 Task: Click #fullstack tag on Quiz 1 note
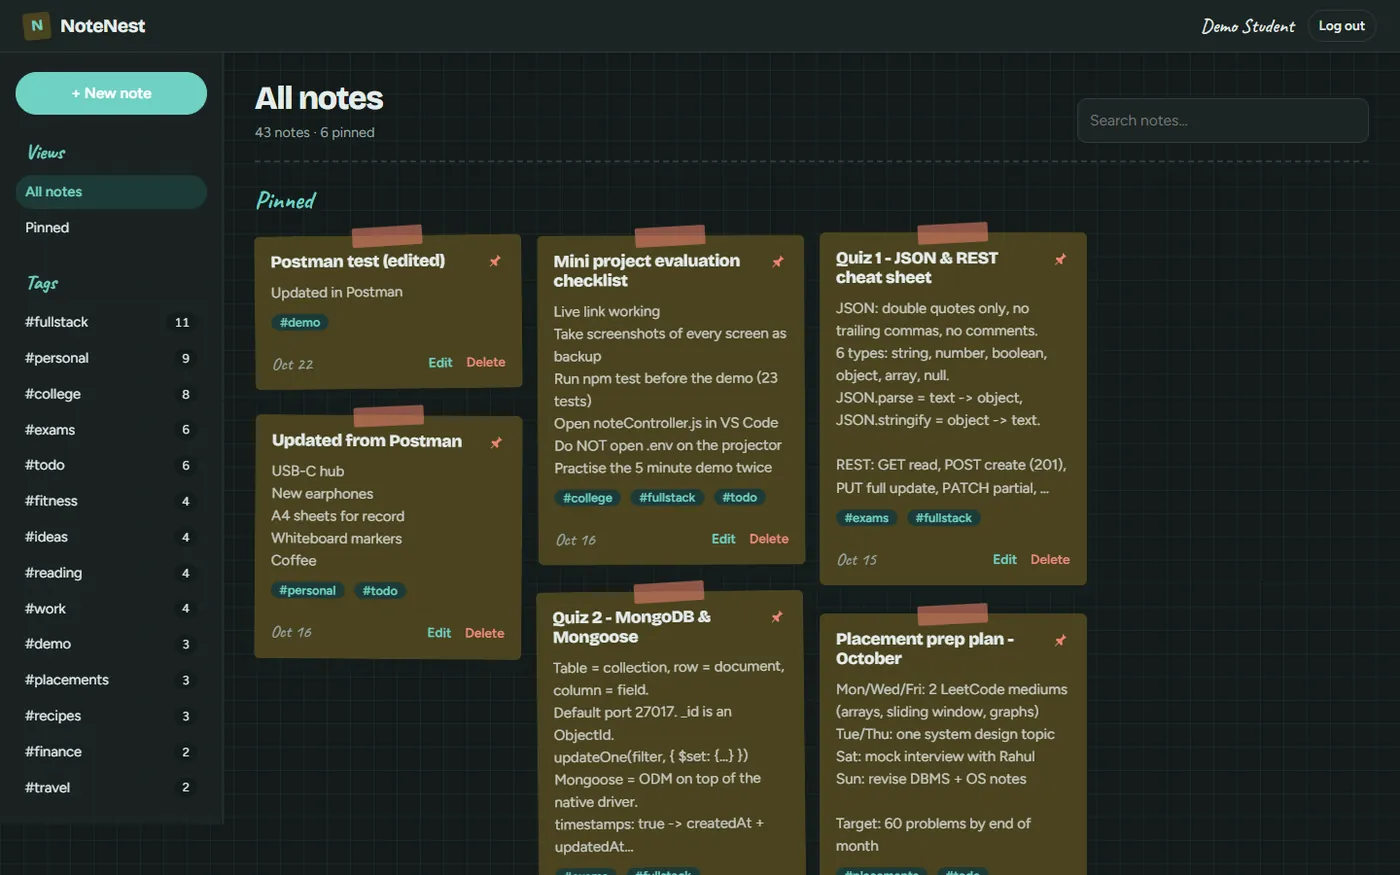(x=944, y=518)
